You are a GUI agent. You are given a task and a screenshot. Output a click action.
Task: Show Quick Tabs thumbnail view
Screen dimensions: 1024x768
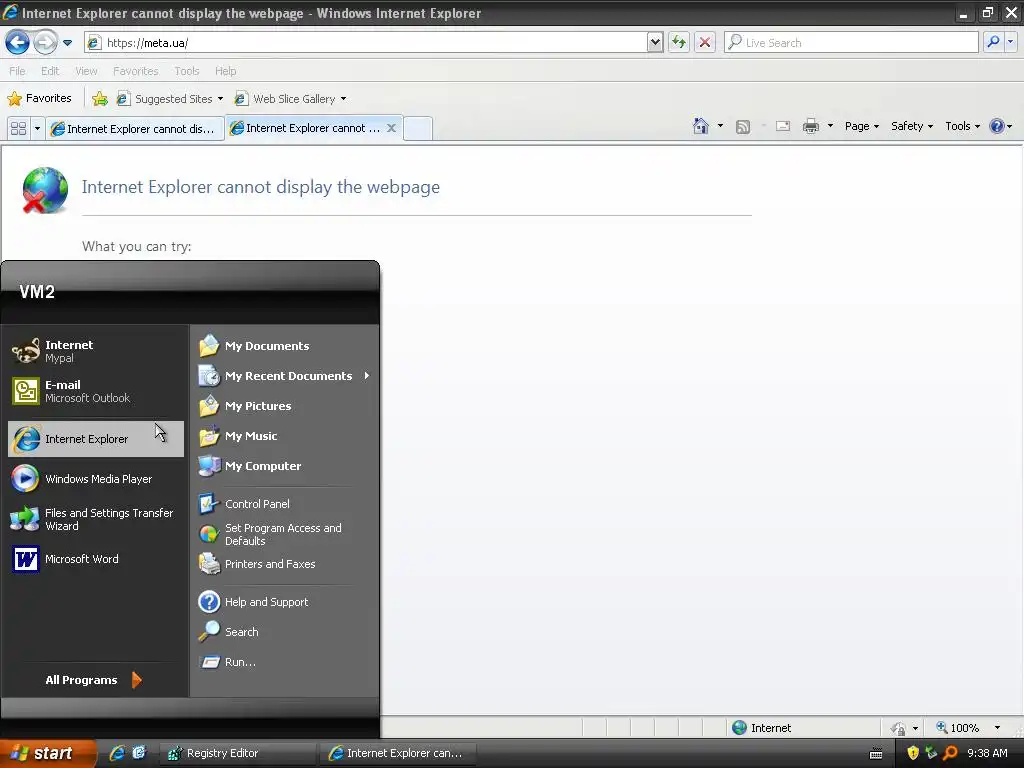(x=18, y=129)
